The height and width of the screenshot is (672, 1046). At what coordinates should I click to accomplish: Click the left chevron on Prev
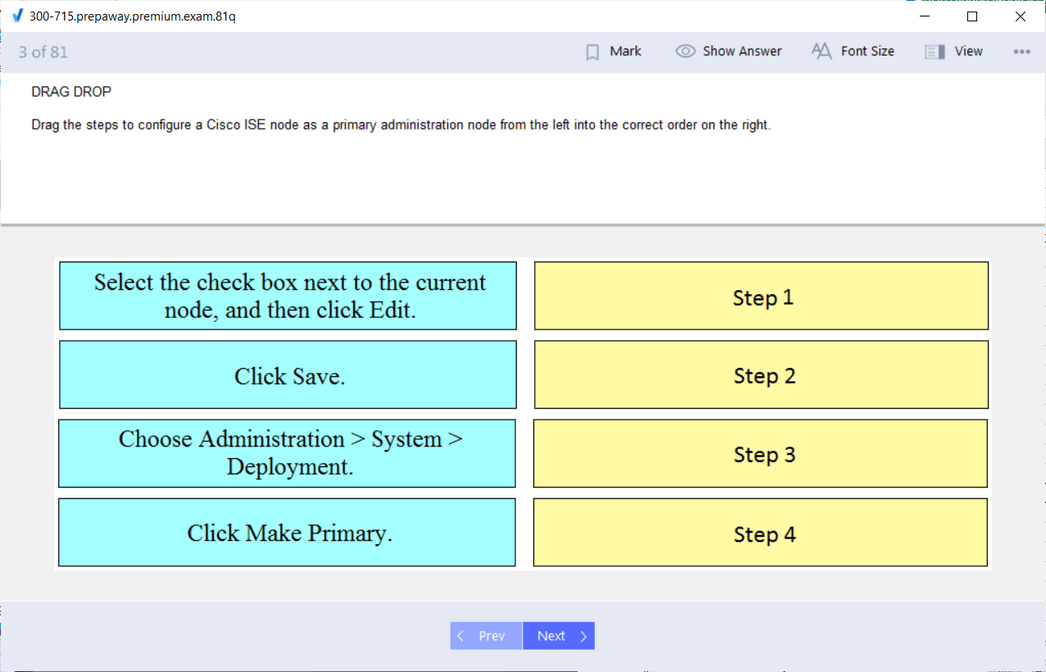tap(460, 636)
